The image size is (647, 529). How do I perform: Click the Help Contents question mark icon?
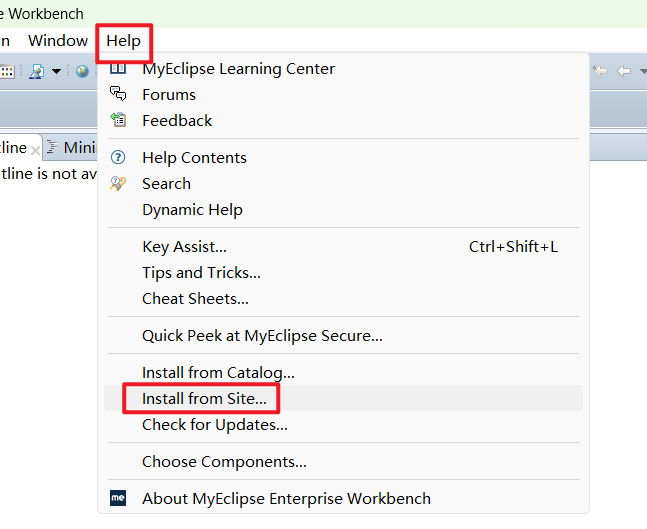click(x=118, y=157)
